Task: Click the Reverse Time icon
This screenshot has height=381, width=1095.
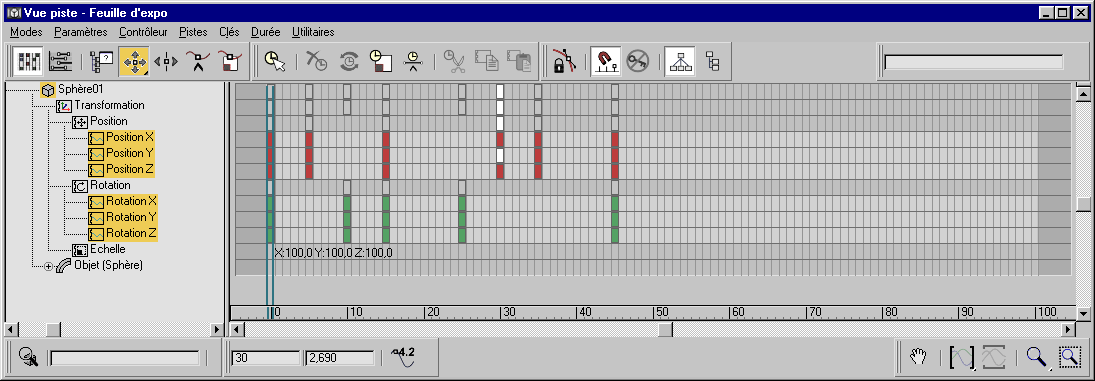Action: coord(348,61)
